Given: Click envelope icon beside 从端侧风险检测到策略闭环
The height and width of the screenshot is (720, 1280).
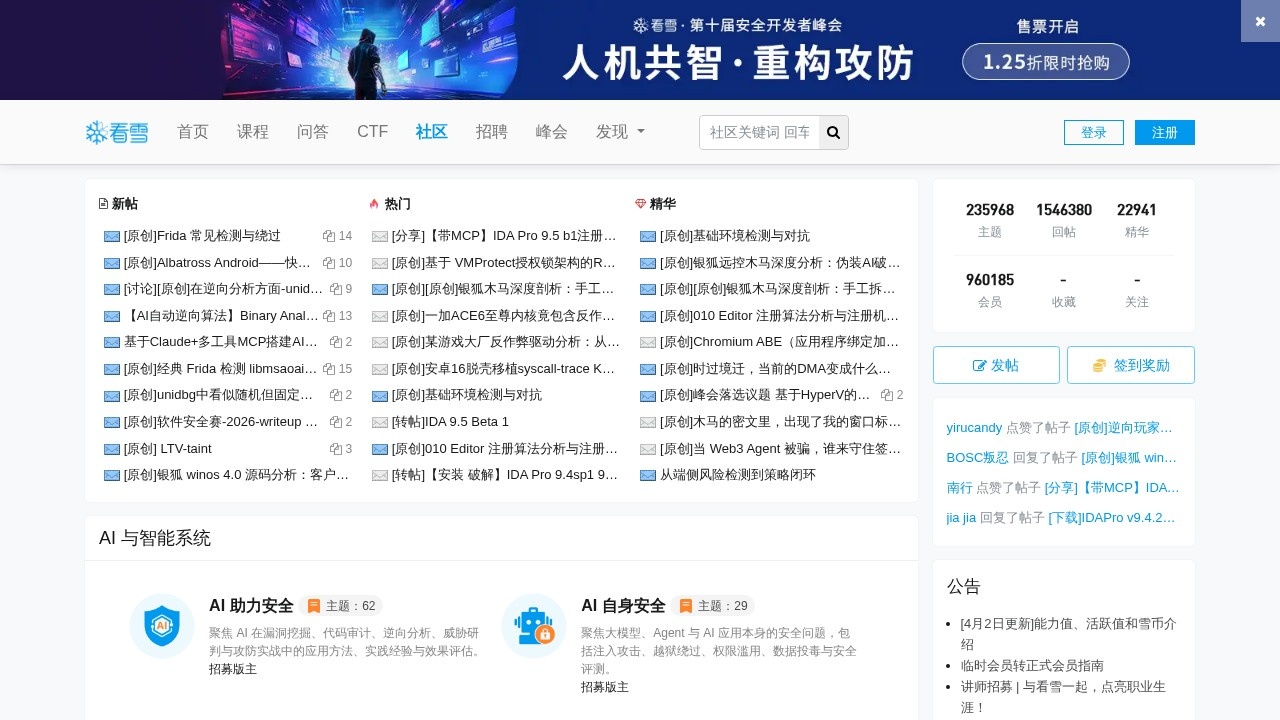Looking at the screenshot, I should point(648,475).
